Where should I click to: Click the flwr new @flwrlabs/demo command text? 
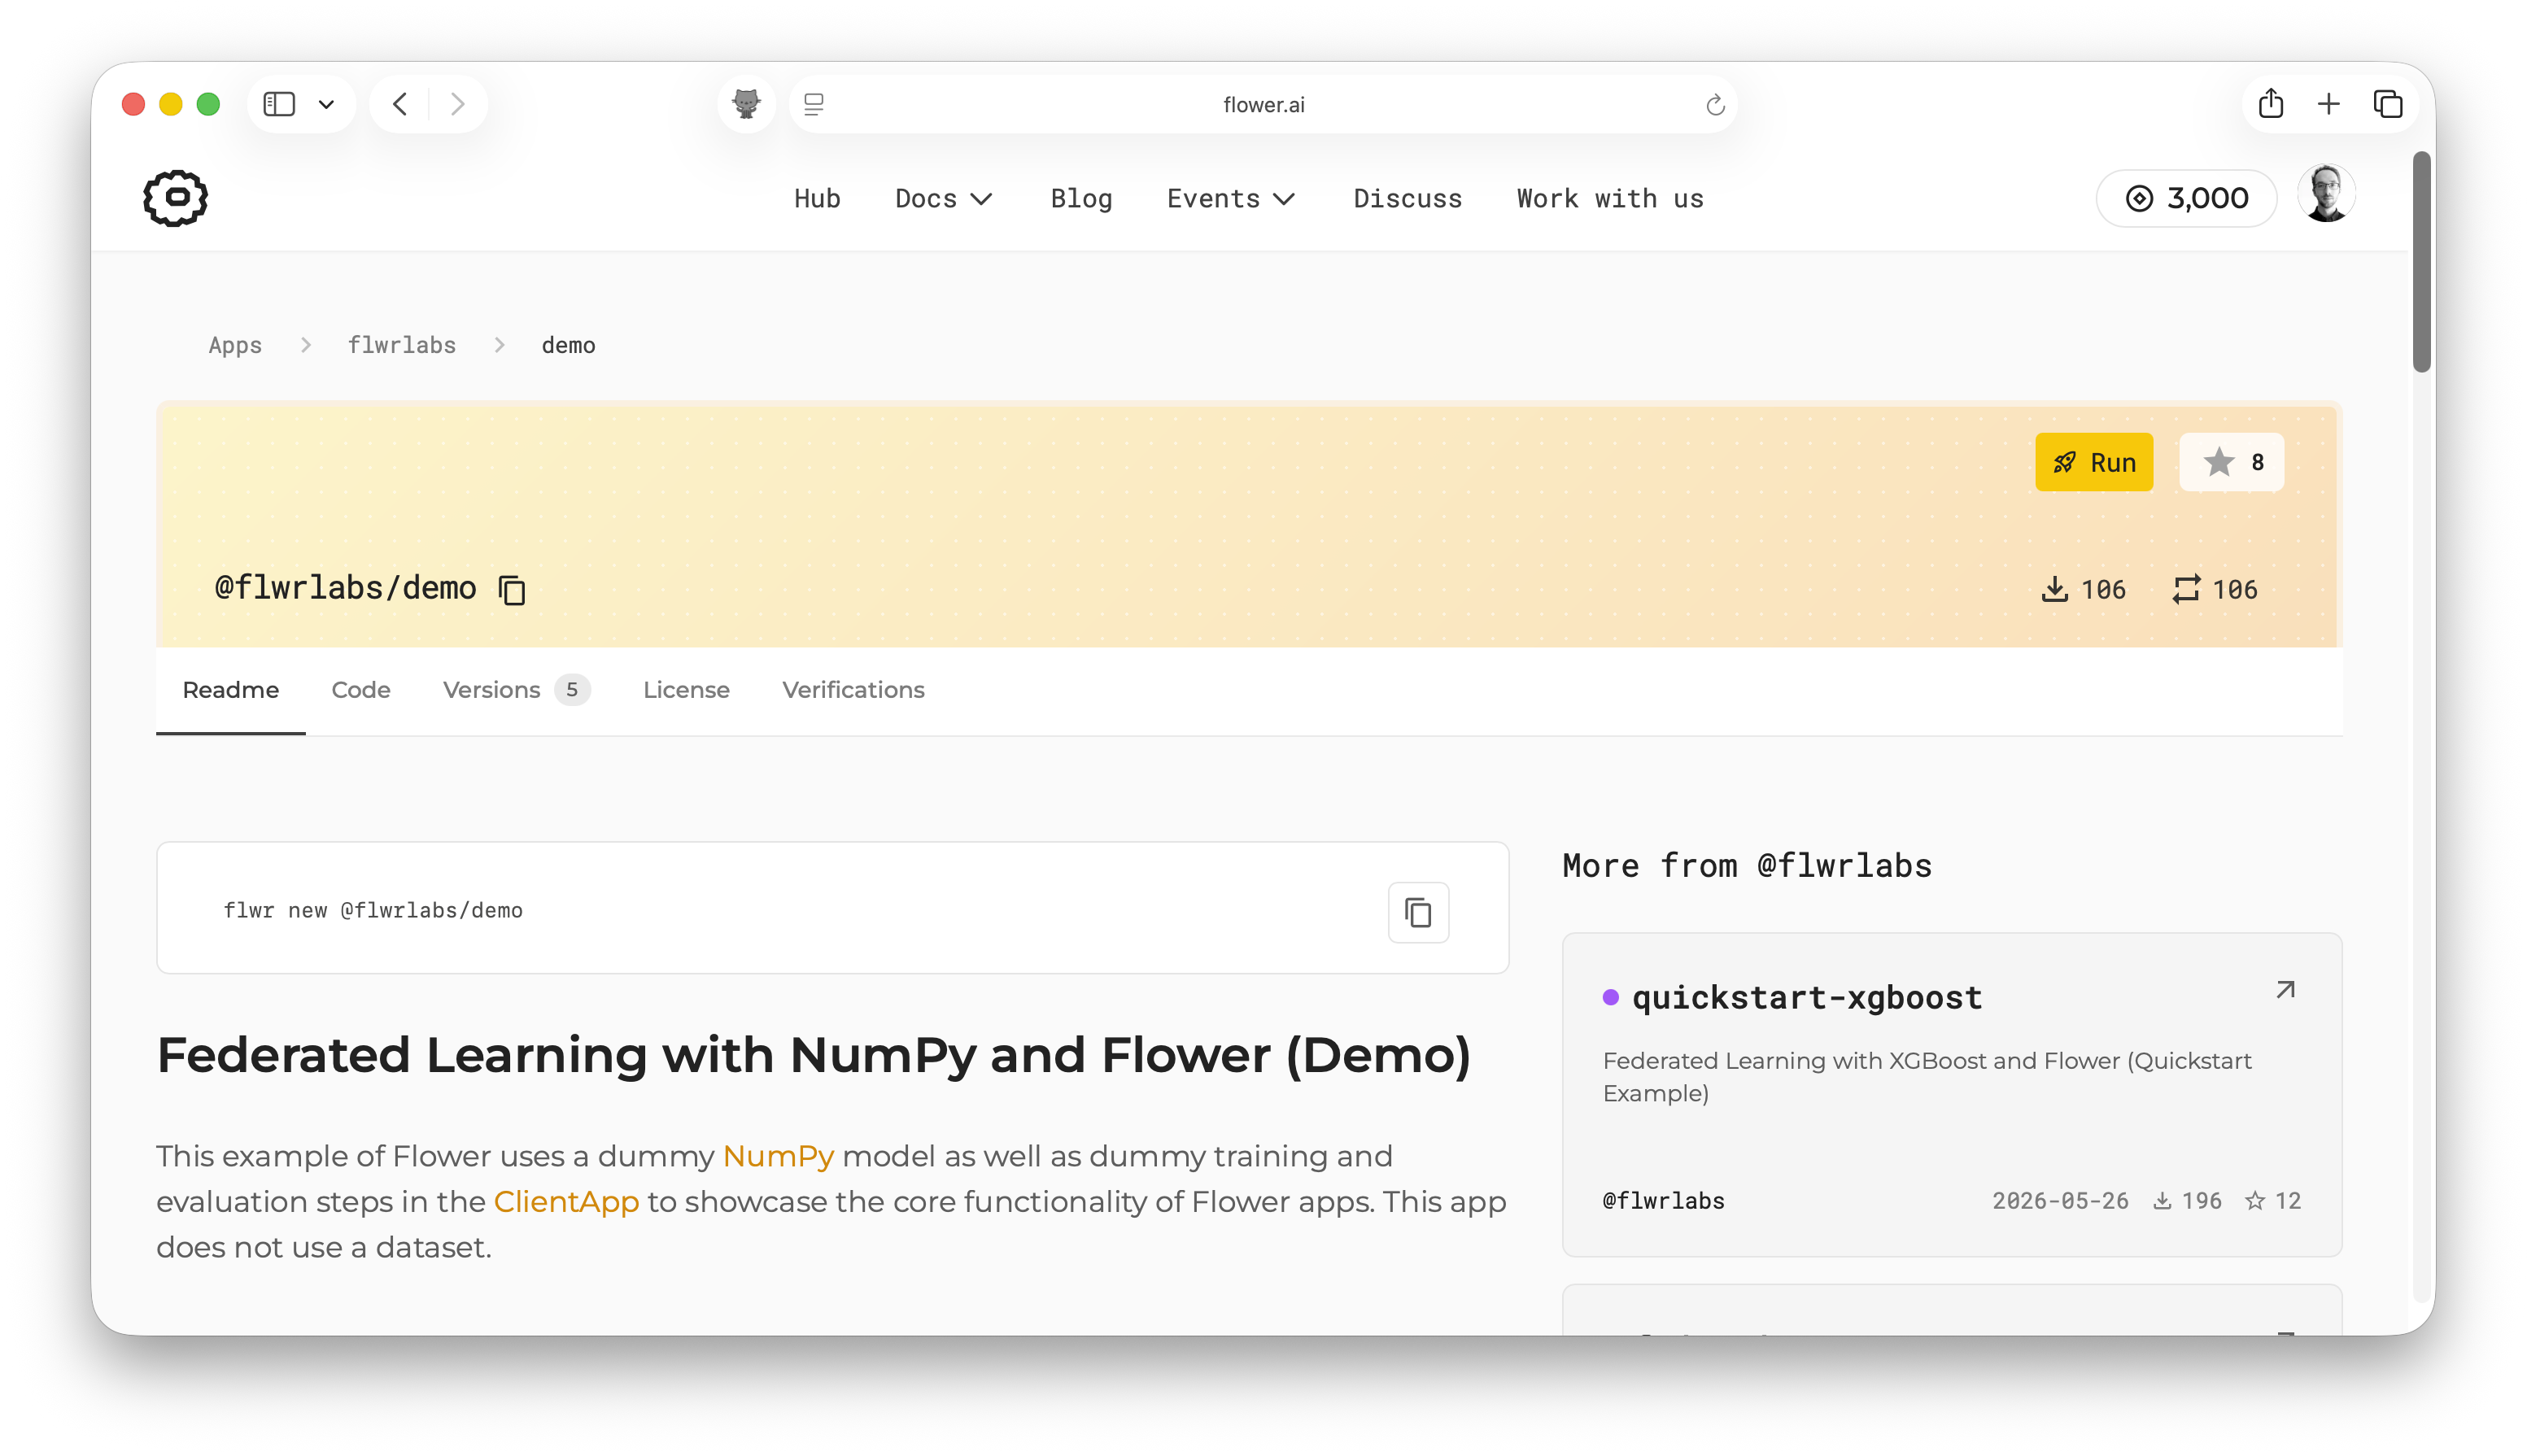(x=373, y=911)
